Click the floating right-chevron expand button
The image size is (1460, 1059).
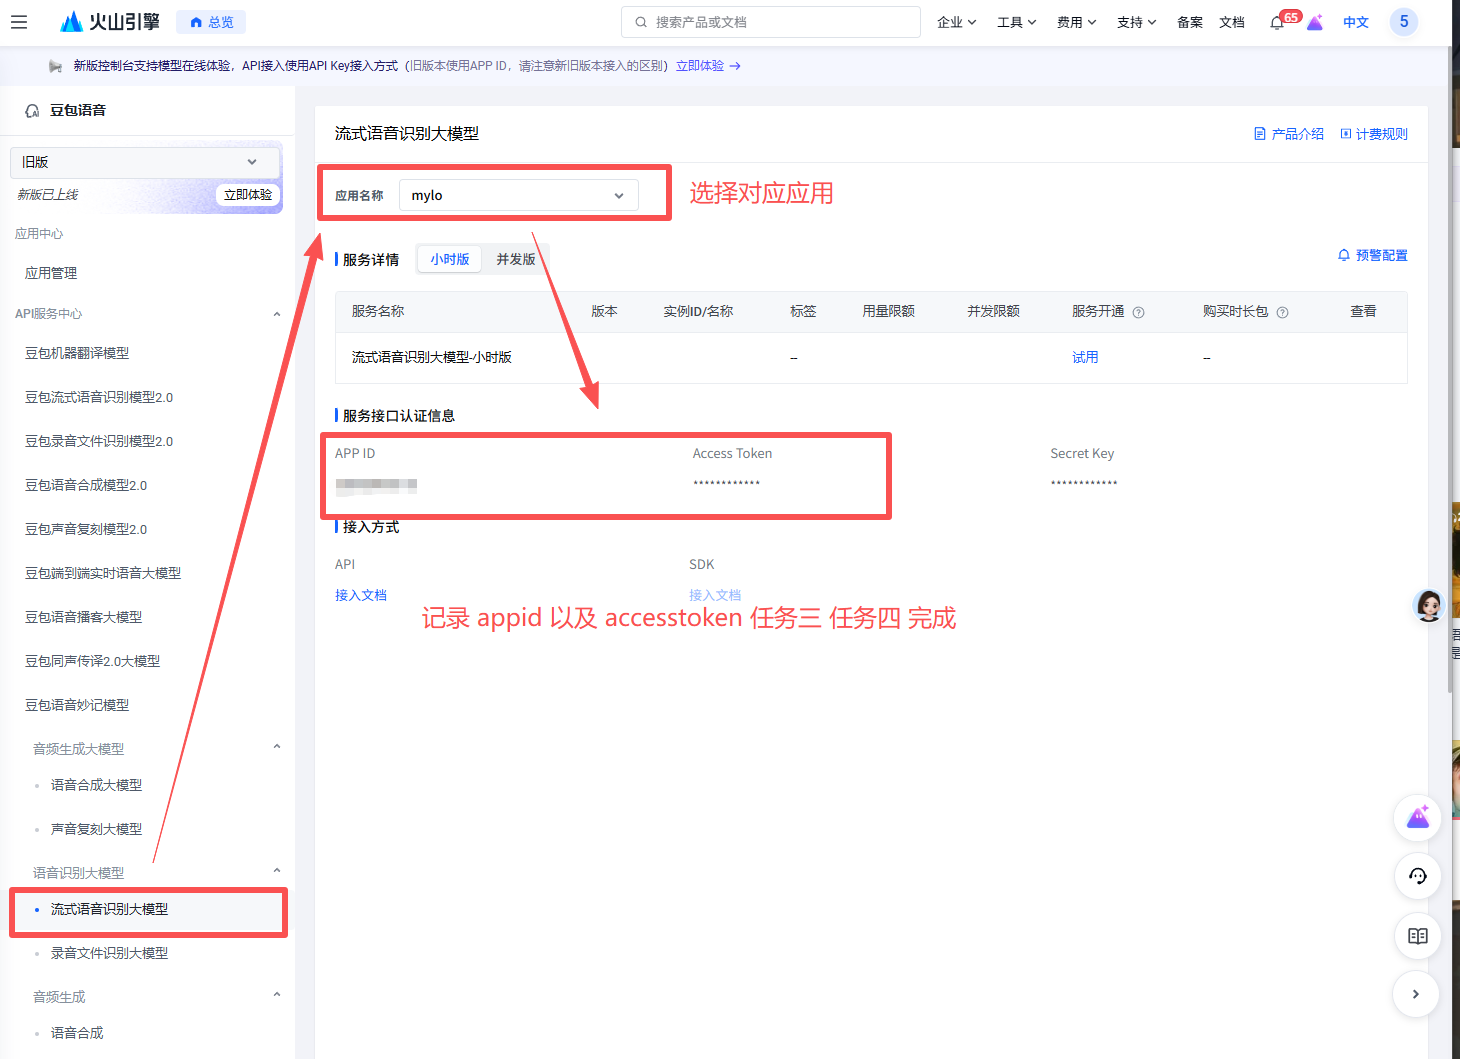1416,994
